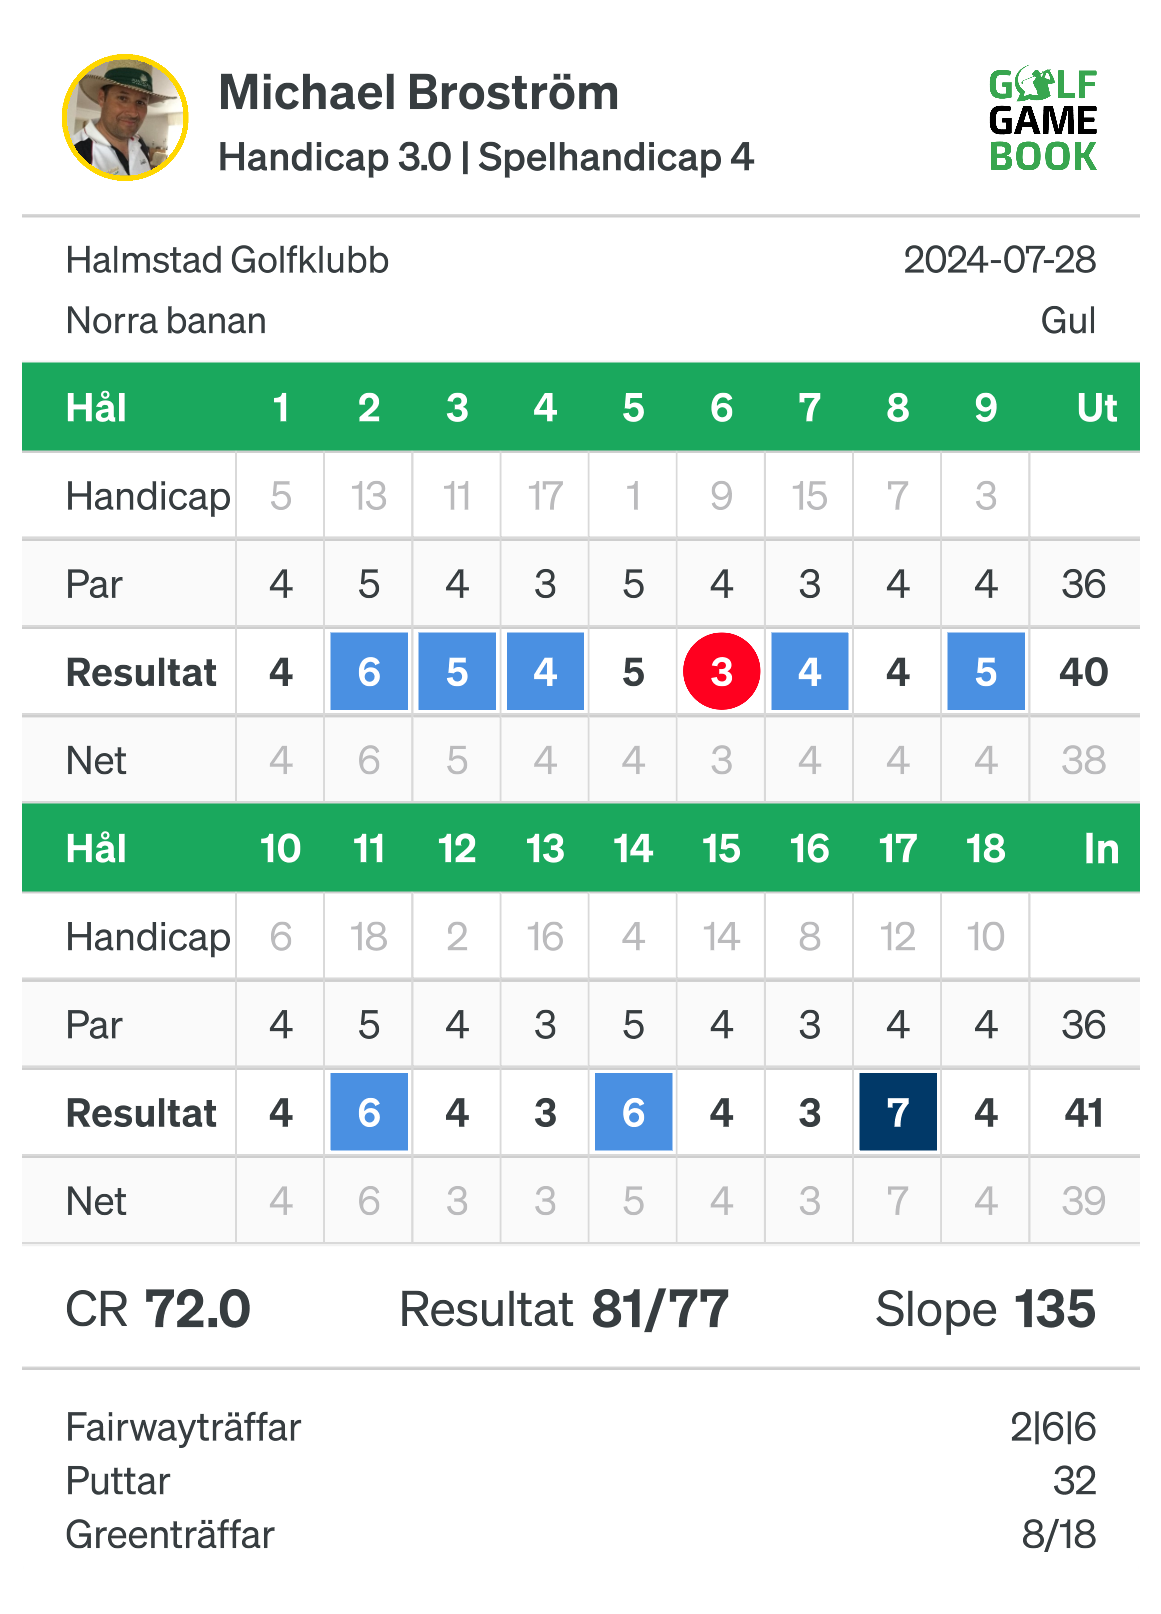This screenshot has width=1161, height=1614.
Task: Select the CR 72.0 rating
Action: coord(158,1309)
